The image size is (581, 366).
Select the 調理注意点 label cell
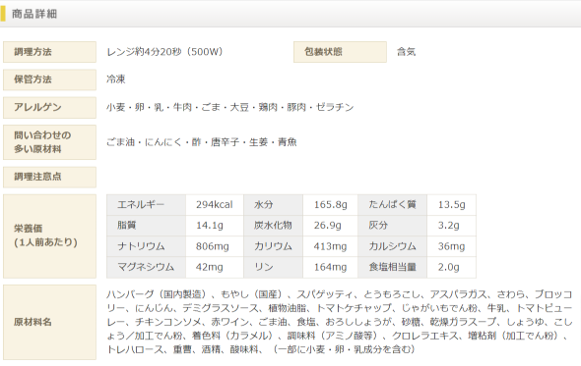[x=50, y=177]
